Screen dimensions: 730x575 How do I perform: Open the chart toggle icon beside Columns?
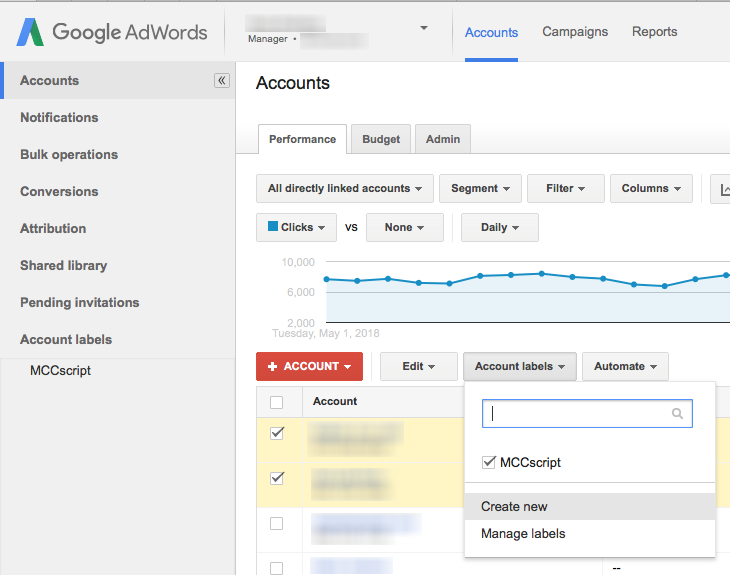pyautogui.click(x=721, y=189)
